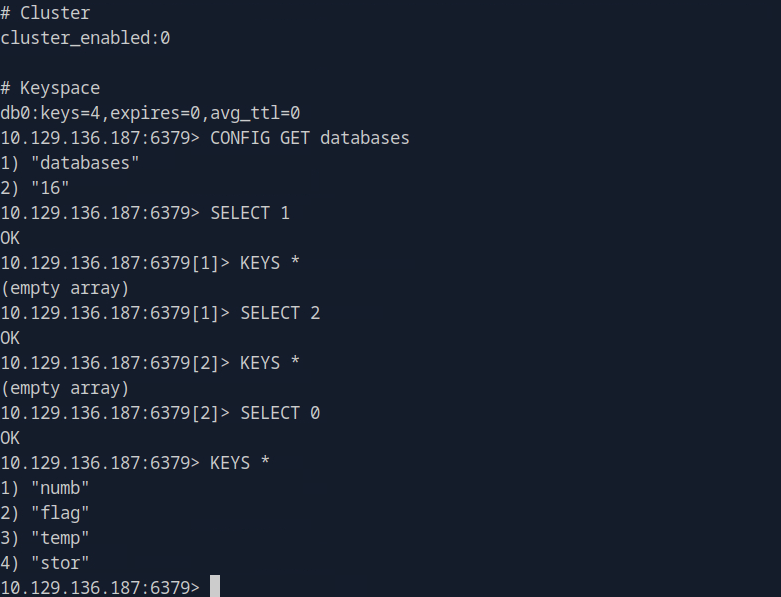The height and width of the screenshot is (597, 781).
Task: Click the CONFIG GET databases command text
Action: pos(309,138)
